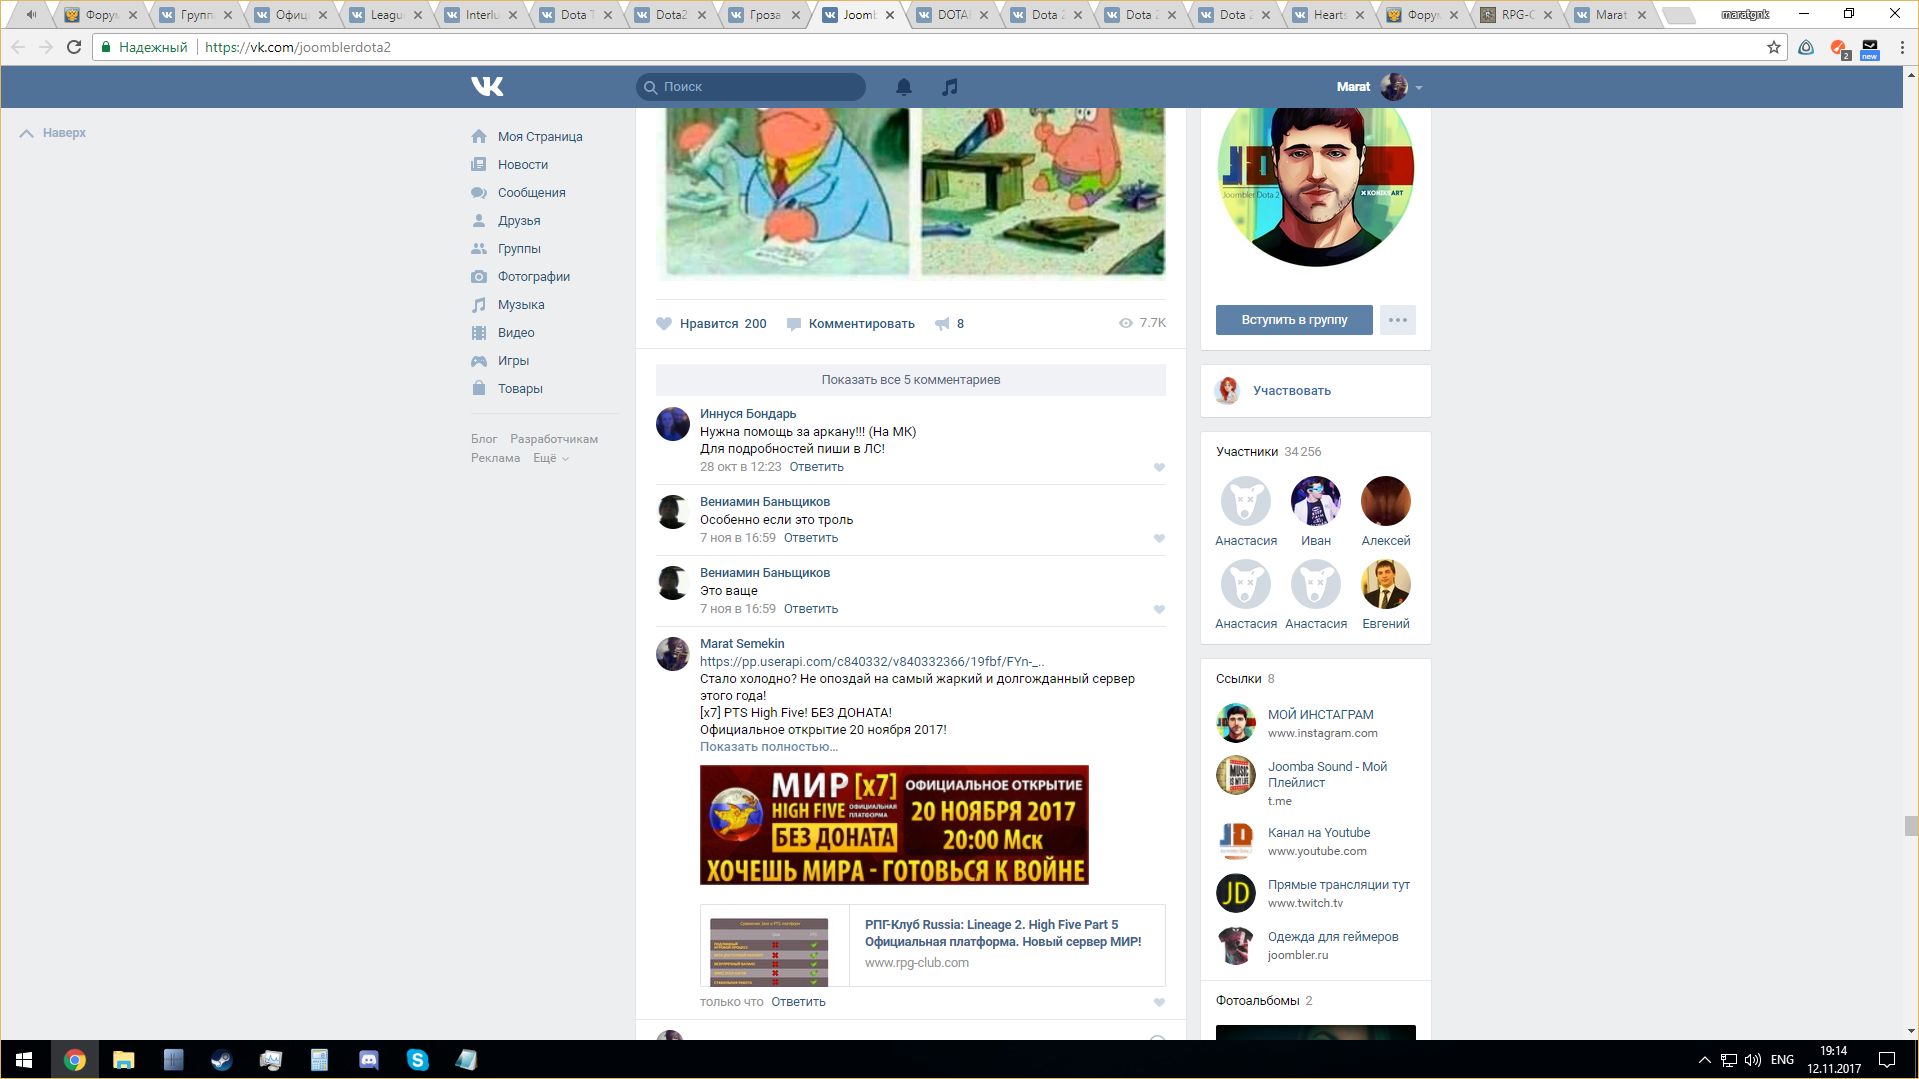Image resolution: width=1919 pixels, height=1079 pixels.
Task: Click Вступить в группу button
Action: click(x=1293, y=320)
